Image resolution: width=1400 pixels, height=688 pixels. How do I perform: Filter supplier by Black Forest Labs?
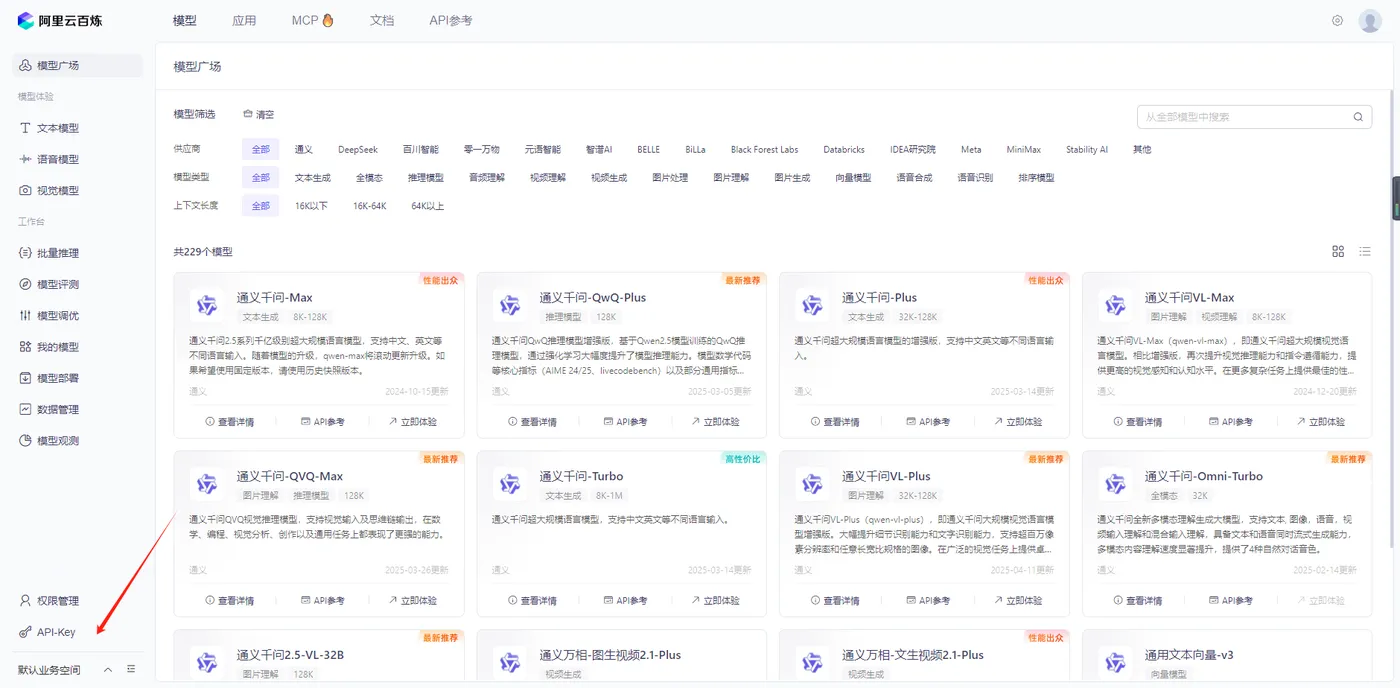pos(765,149)
